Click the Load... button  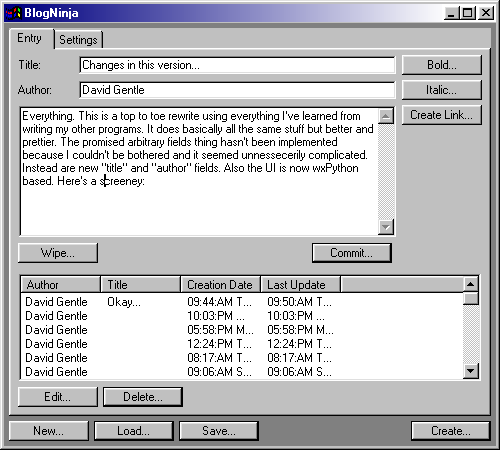click(x=134, y=431)
